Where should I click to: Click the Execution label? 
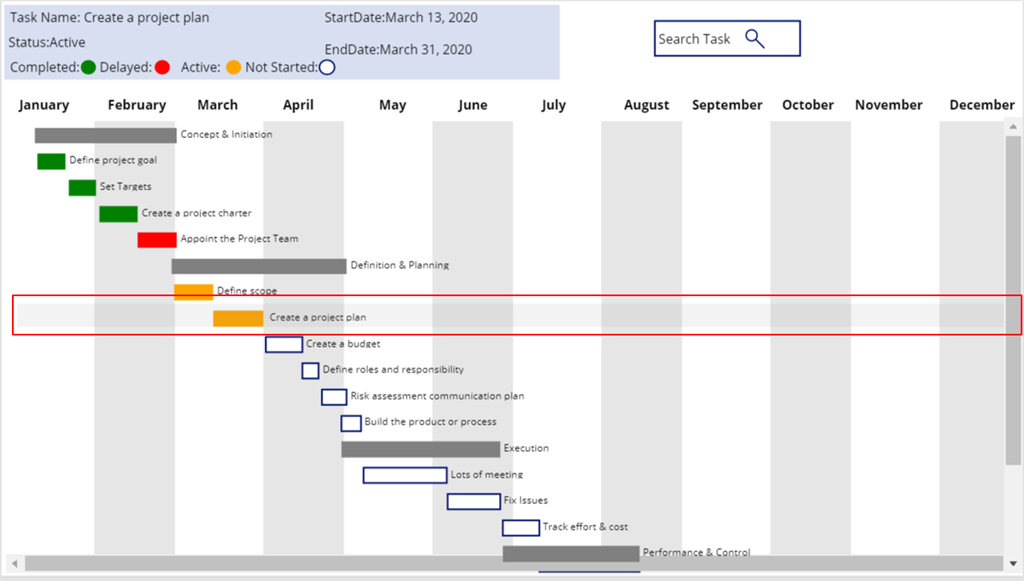(x=526, y=448)
